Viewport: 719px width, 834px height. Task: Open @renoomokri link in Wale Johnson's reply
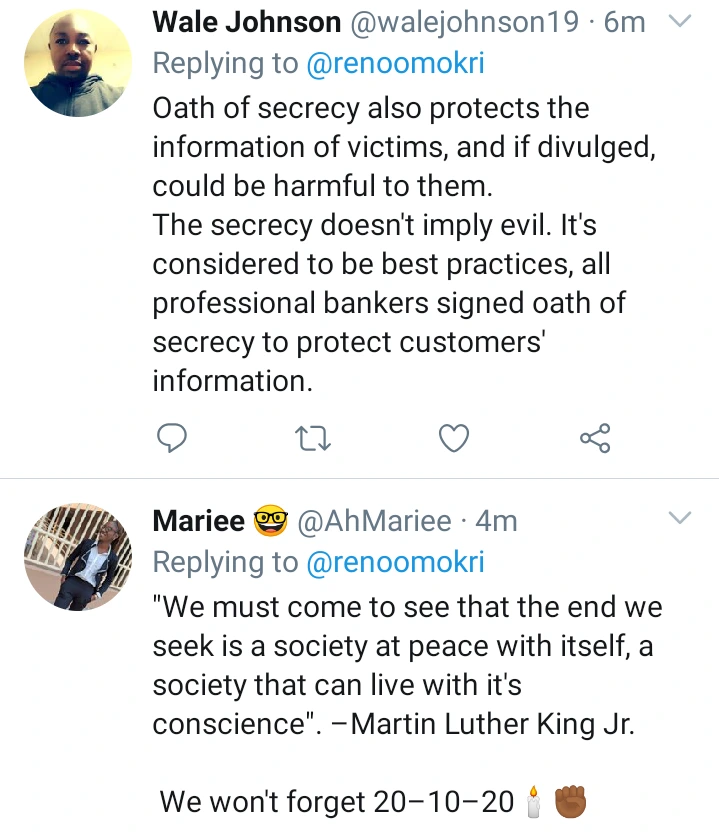click(x=394, y=64)
